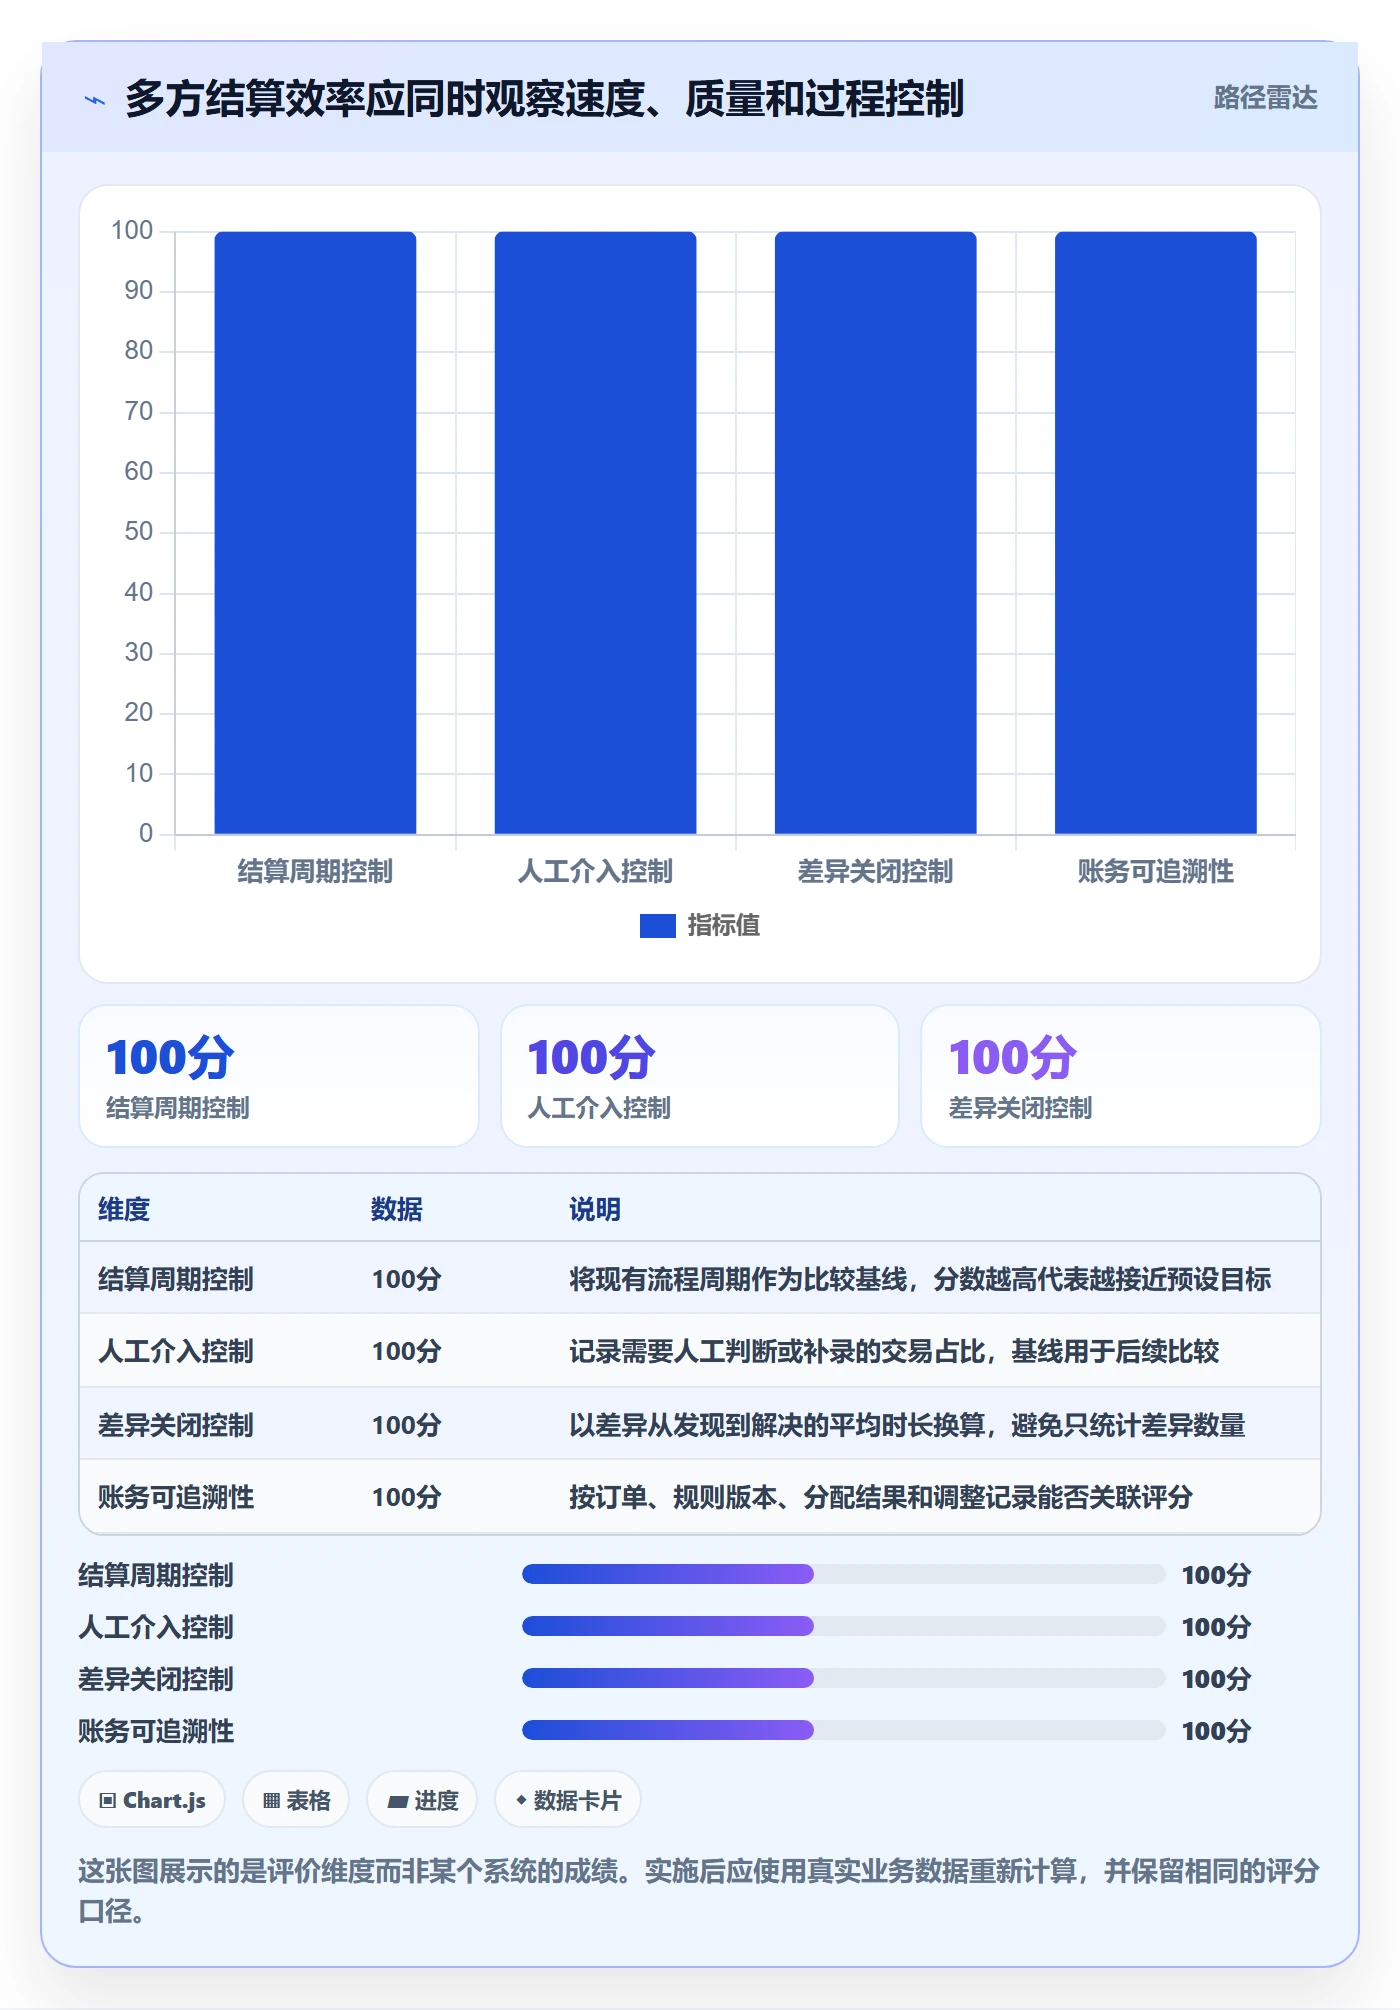Click the 人工介入控制 bar in chart
The height and width of the screenshot is (2010, 1400).
(x=595, y=533)
